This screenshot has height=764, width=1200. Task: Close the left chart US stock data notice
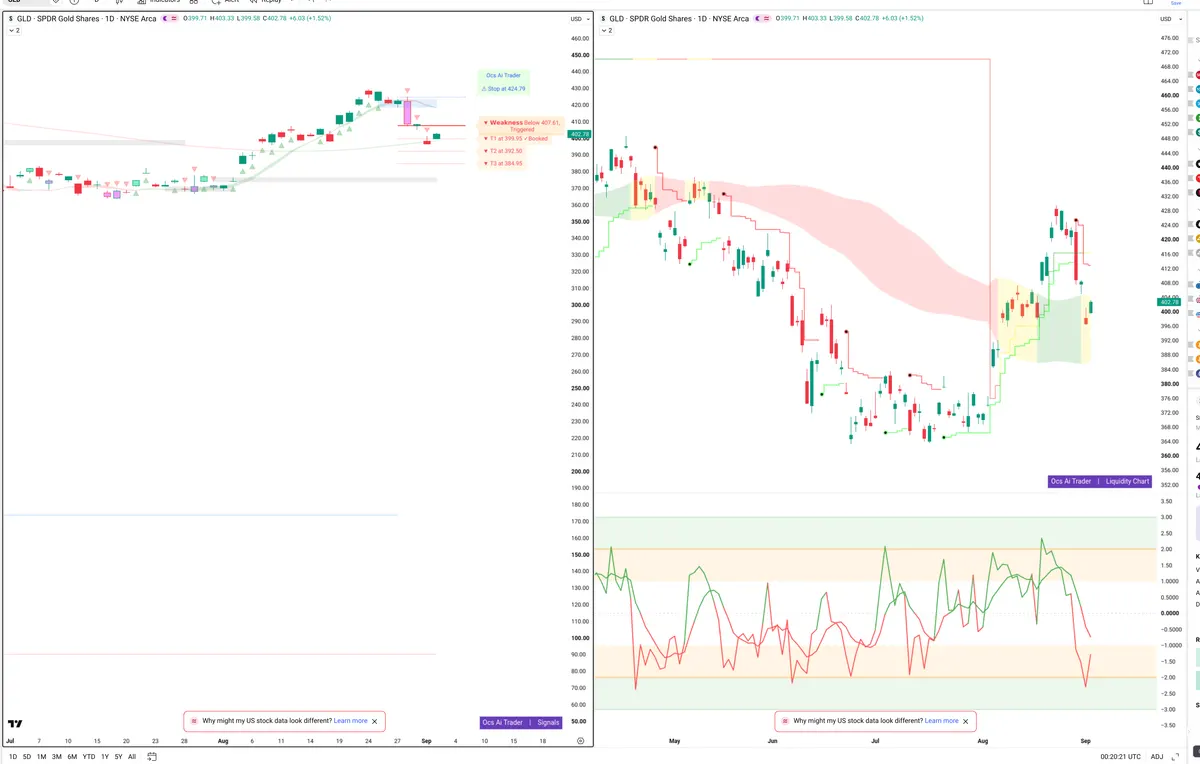coord(375,721)
